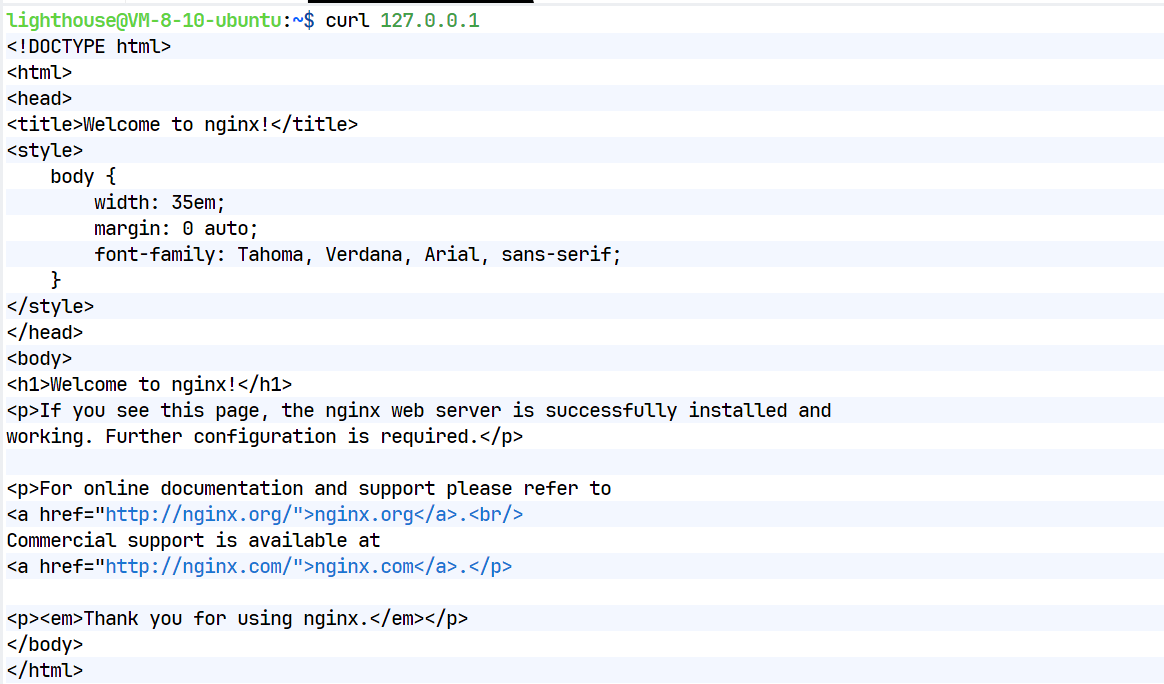Click the curl command word
The image size is (1164, 684).
(x=347, y=21)
